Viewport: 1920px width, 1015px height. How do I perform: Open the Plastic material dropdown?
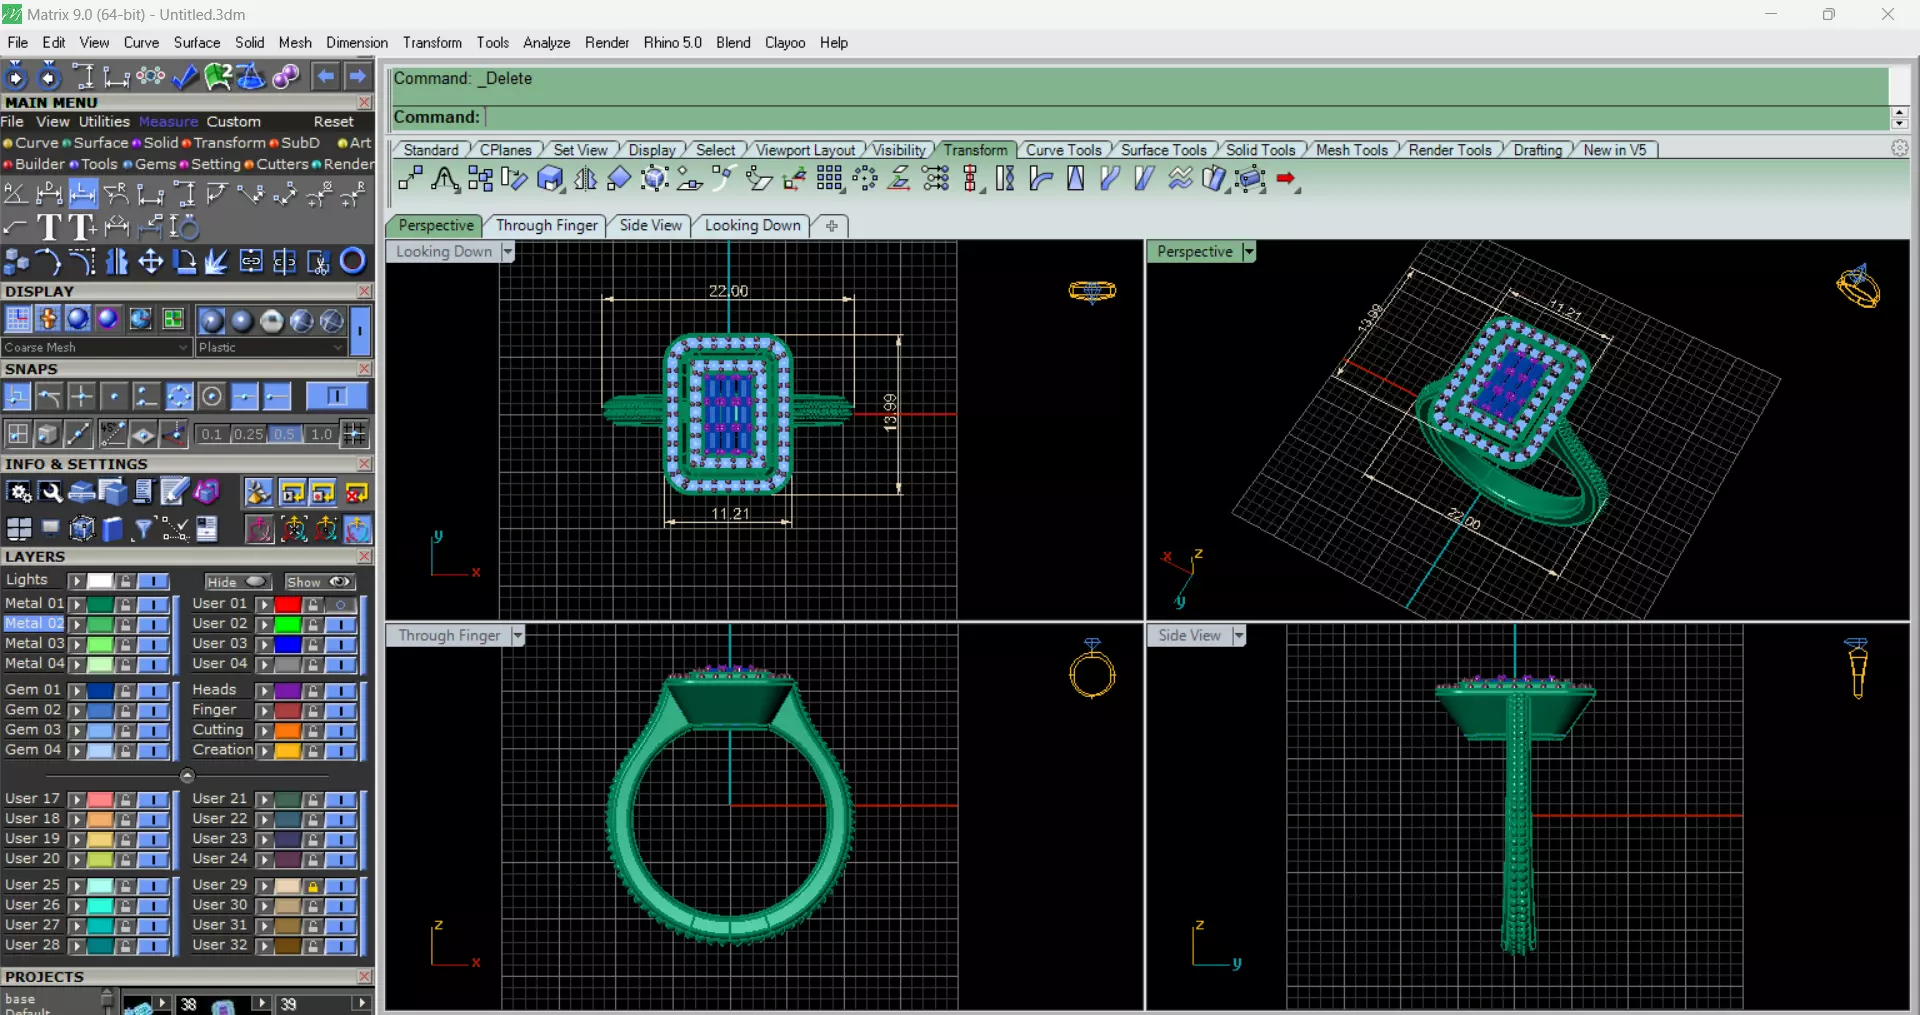click(x=271, y=347)
